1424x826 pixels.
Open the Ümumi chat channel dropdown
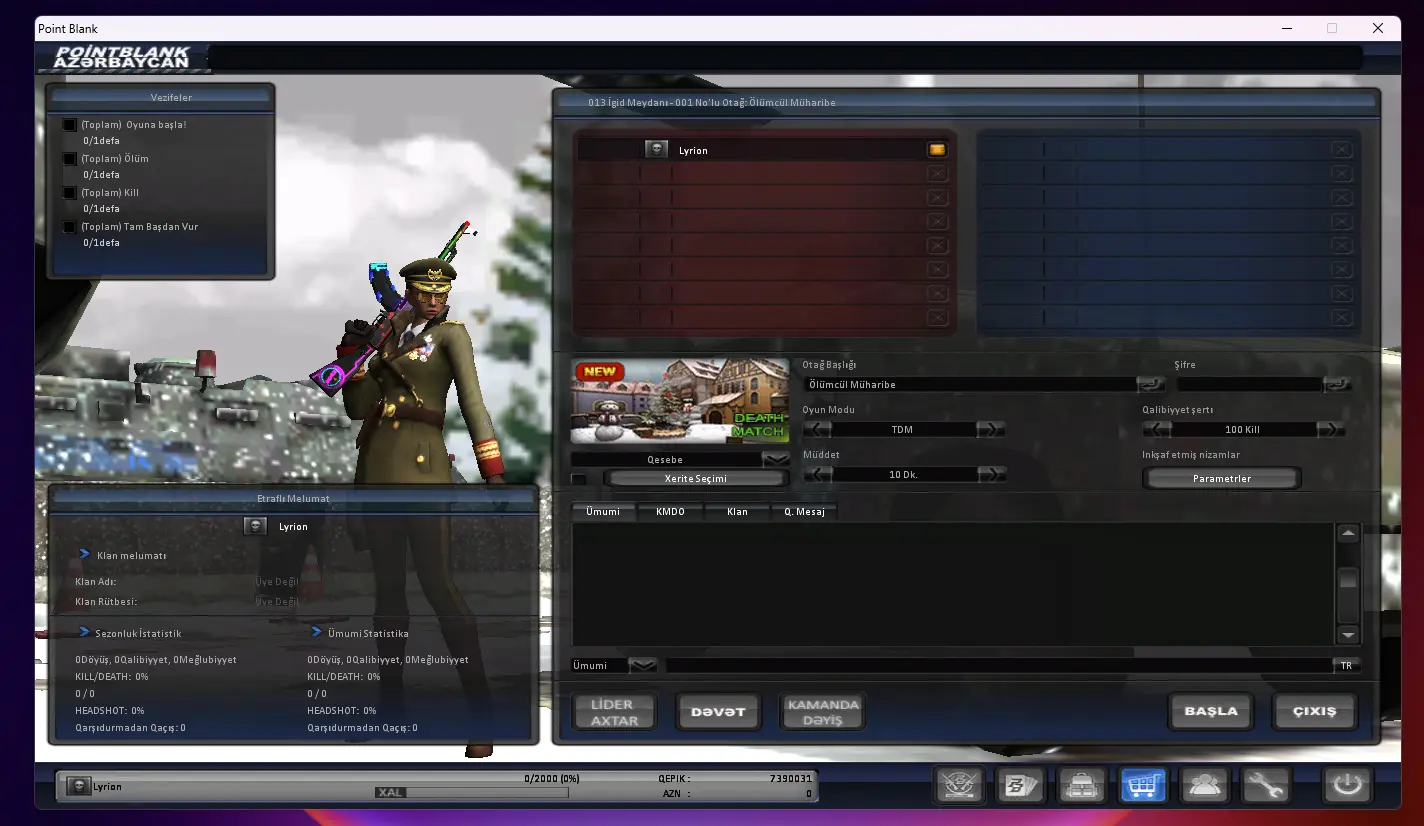643,665
